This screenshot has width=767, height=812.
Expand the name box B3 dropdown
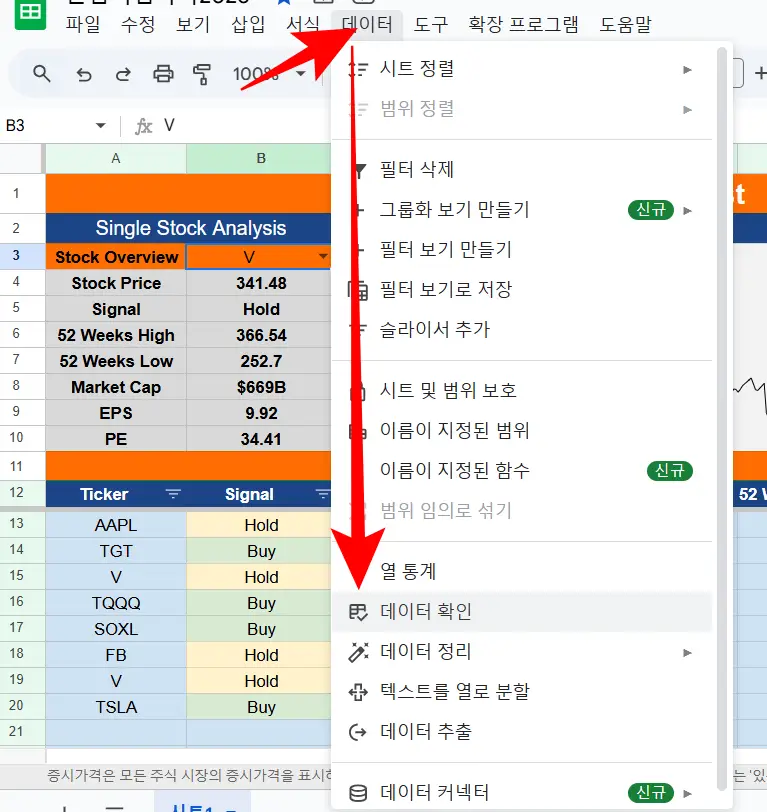[x=100, y=125]
